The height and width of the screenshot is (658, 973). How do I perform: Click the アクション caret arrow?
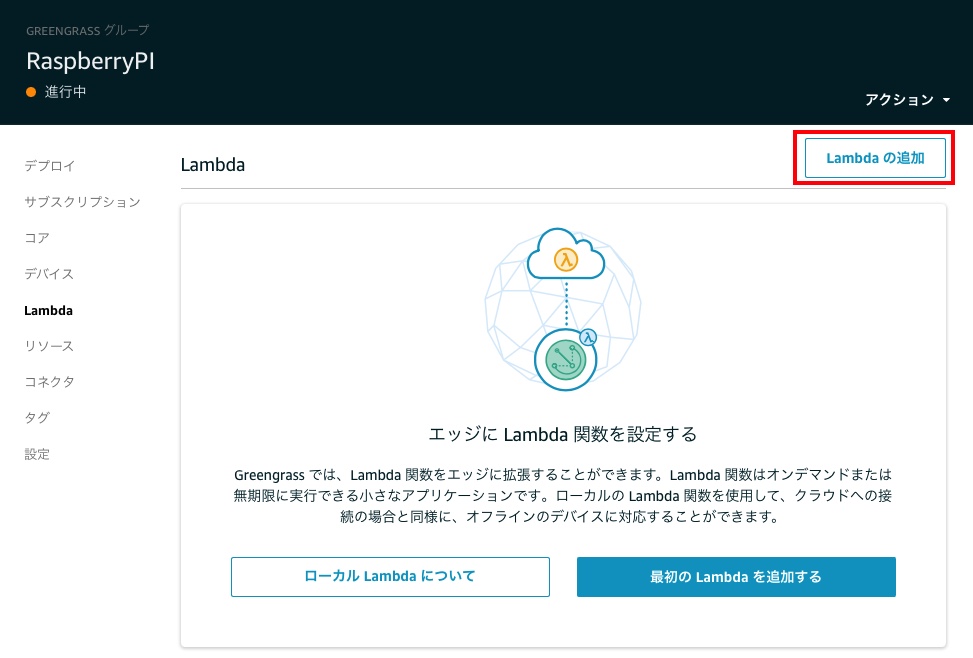pyautogui.click(x=946, y=100)
